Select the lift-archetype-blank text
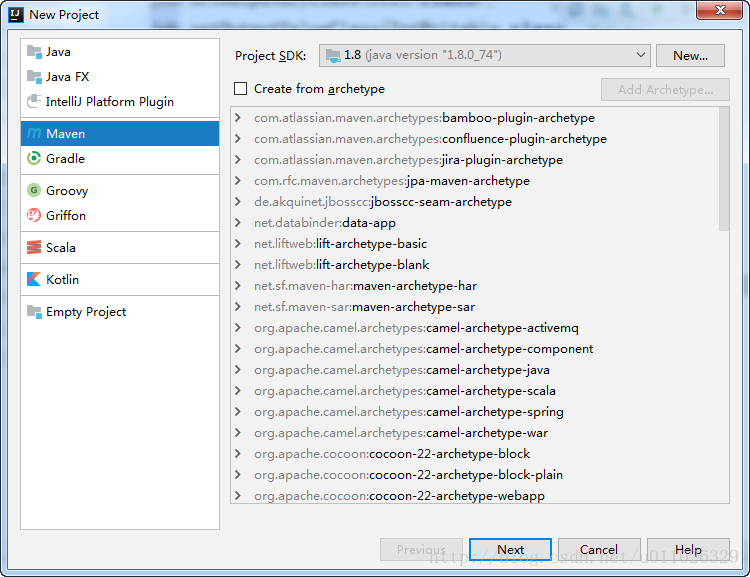Screen dimensions: 750x577 (x=373, y=265)
